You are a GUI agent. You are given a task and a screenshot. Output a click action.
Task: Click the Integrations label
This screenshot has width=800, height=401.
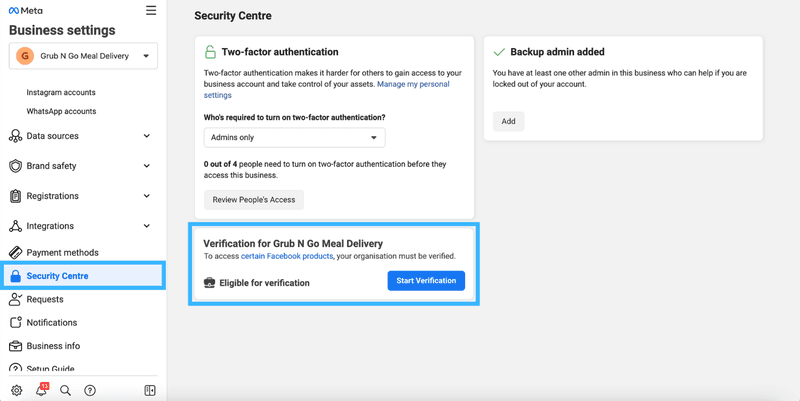tap(50, 226)
